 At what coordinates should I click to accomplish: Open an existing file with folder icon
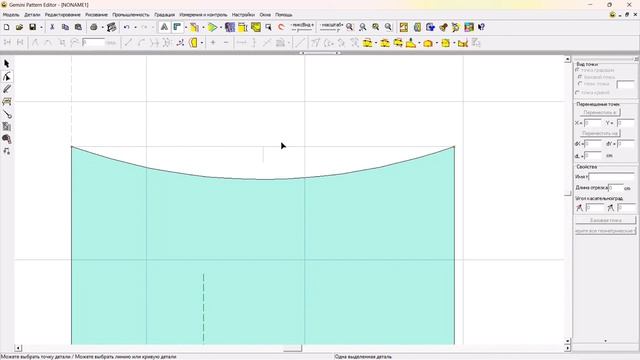point(19,27)
